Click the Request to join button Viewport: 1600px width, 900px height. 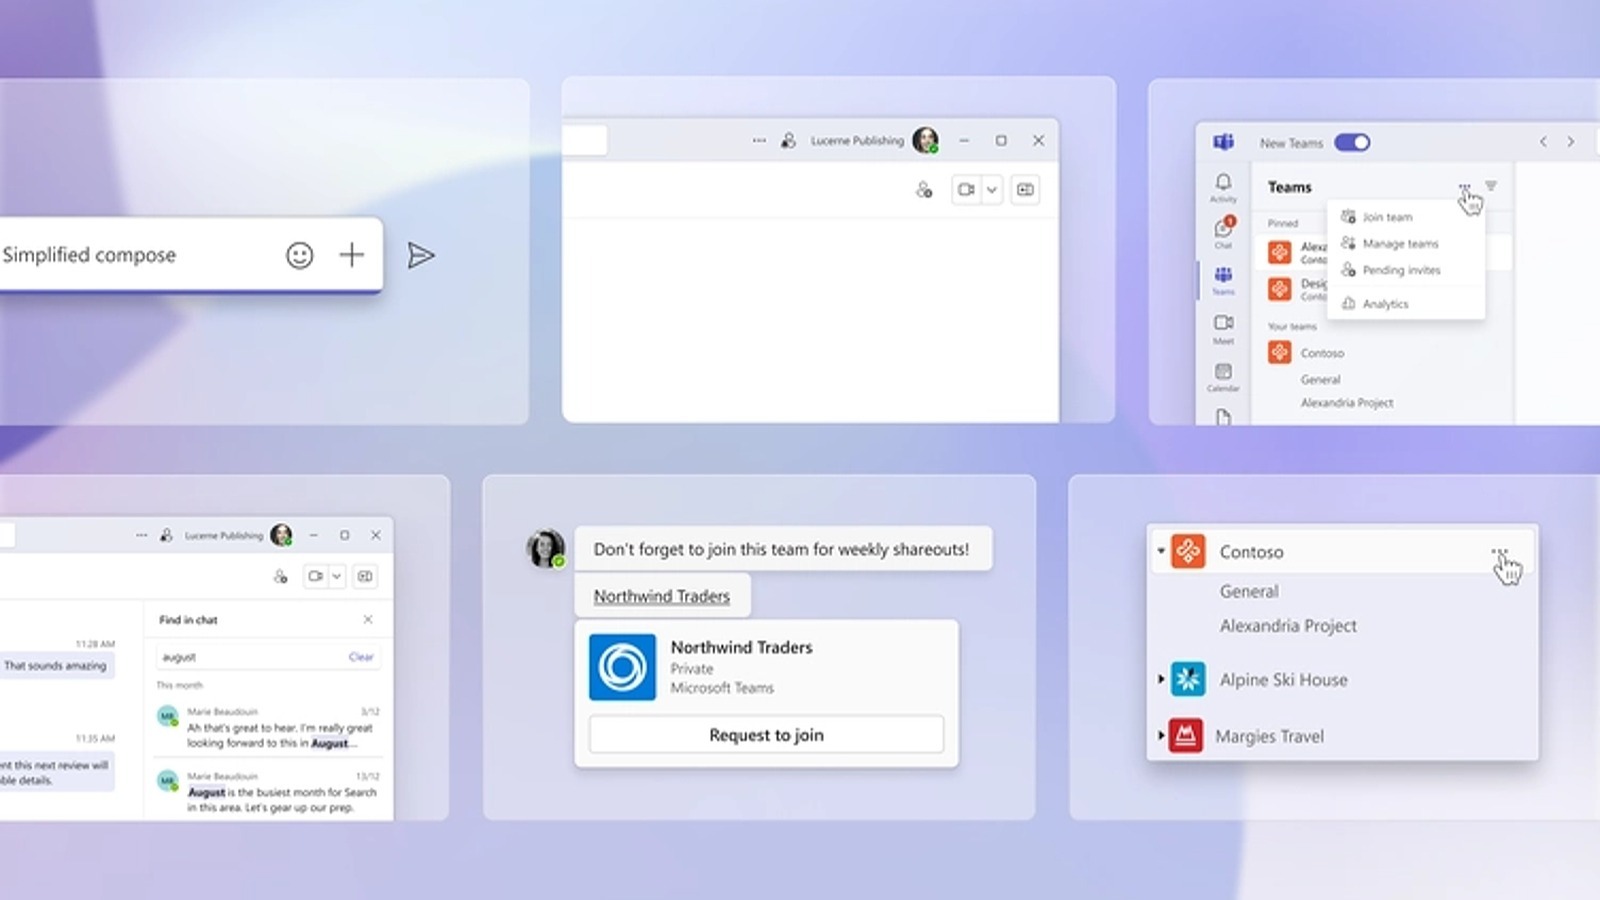tap(765, 734)
